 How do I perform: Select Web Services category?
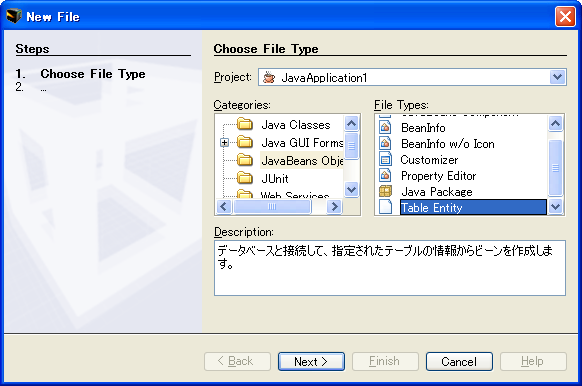pos(295,195)
